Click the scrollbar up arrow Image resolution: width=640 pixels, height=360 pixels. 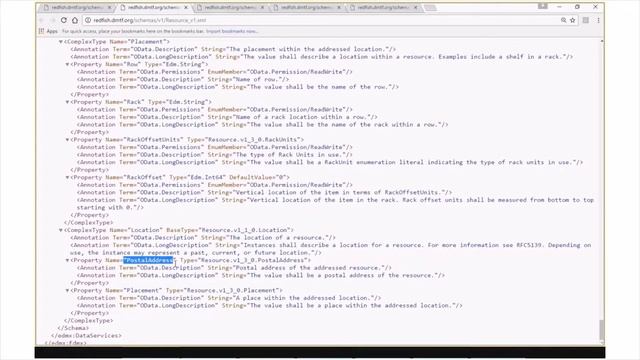coord(602,41)
